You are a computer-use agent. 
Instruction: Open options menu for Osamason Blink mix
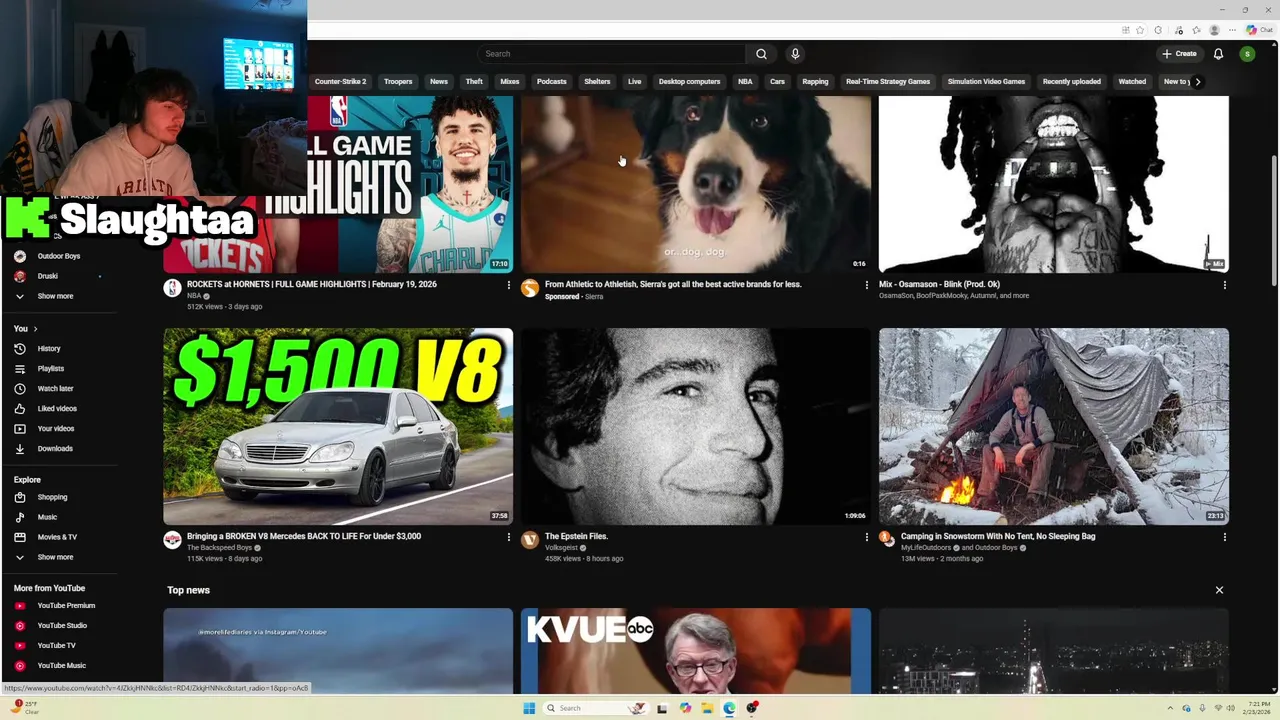tap(1224, 285)
